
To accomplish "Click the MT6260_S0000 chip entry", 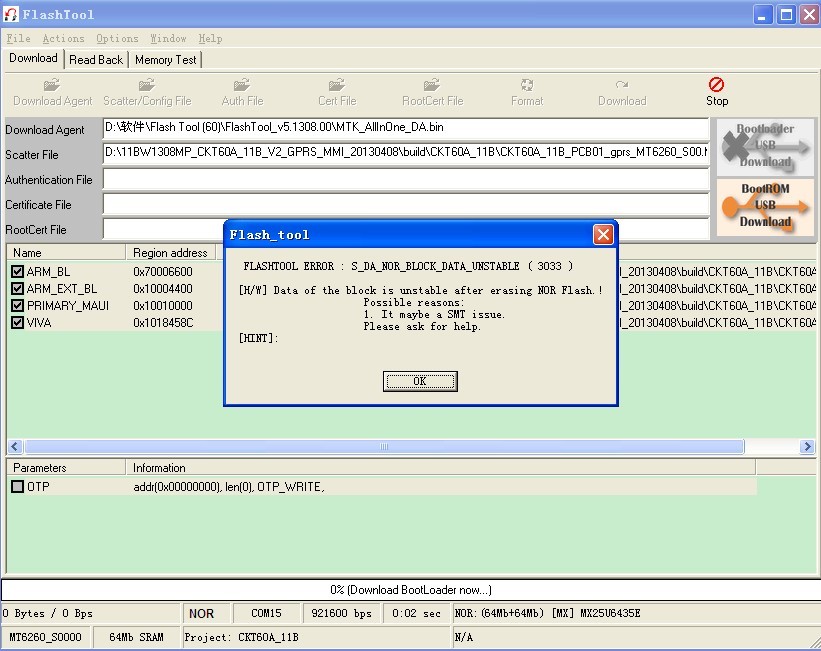I will click(x=46, y=637).
